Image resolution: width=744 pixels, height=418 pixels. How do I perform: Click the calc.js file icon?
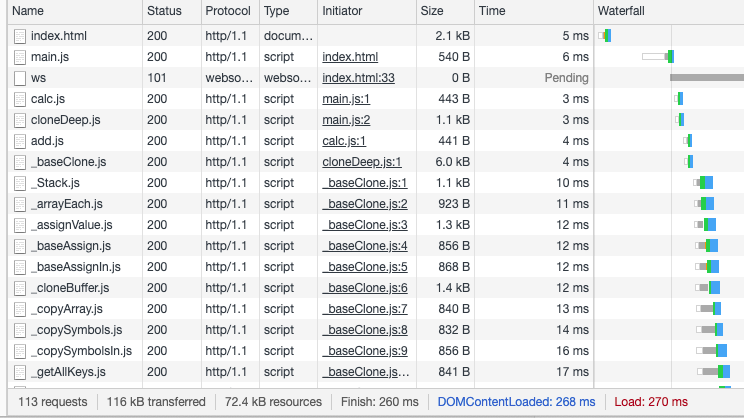(x=20, y=99)
